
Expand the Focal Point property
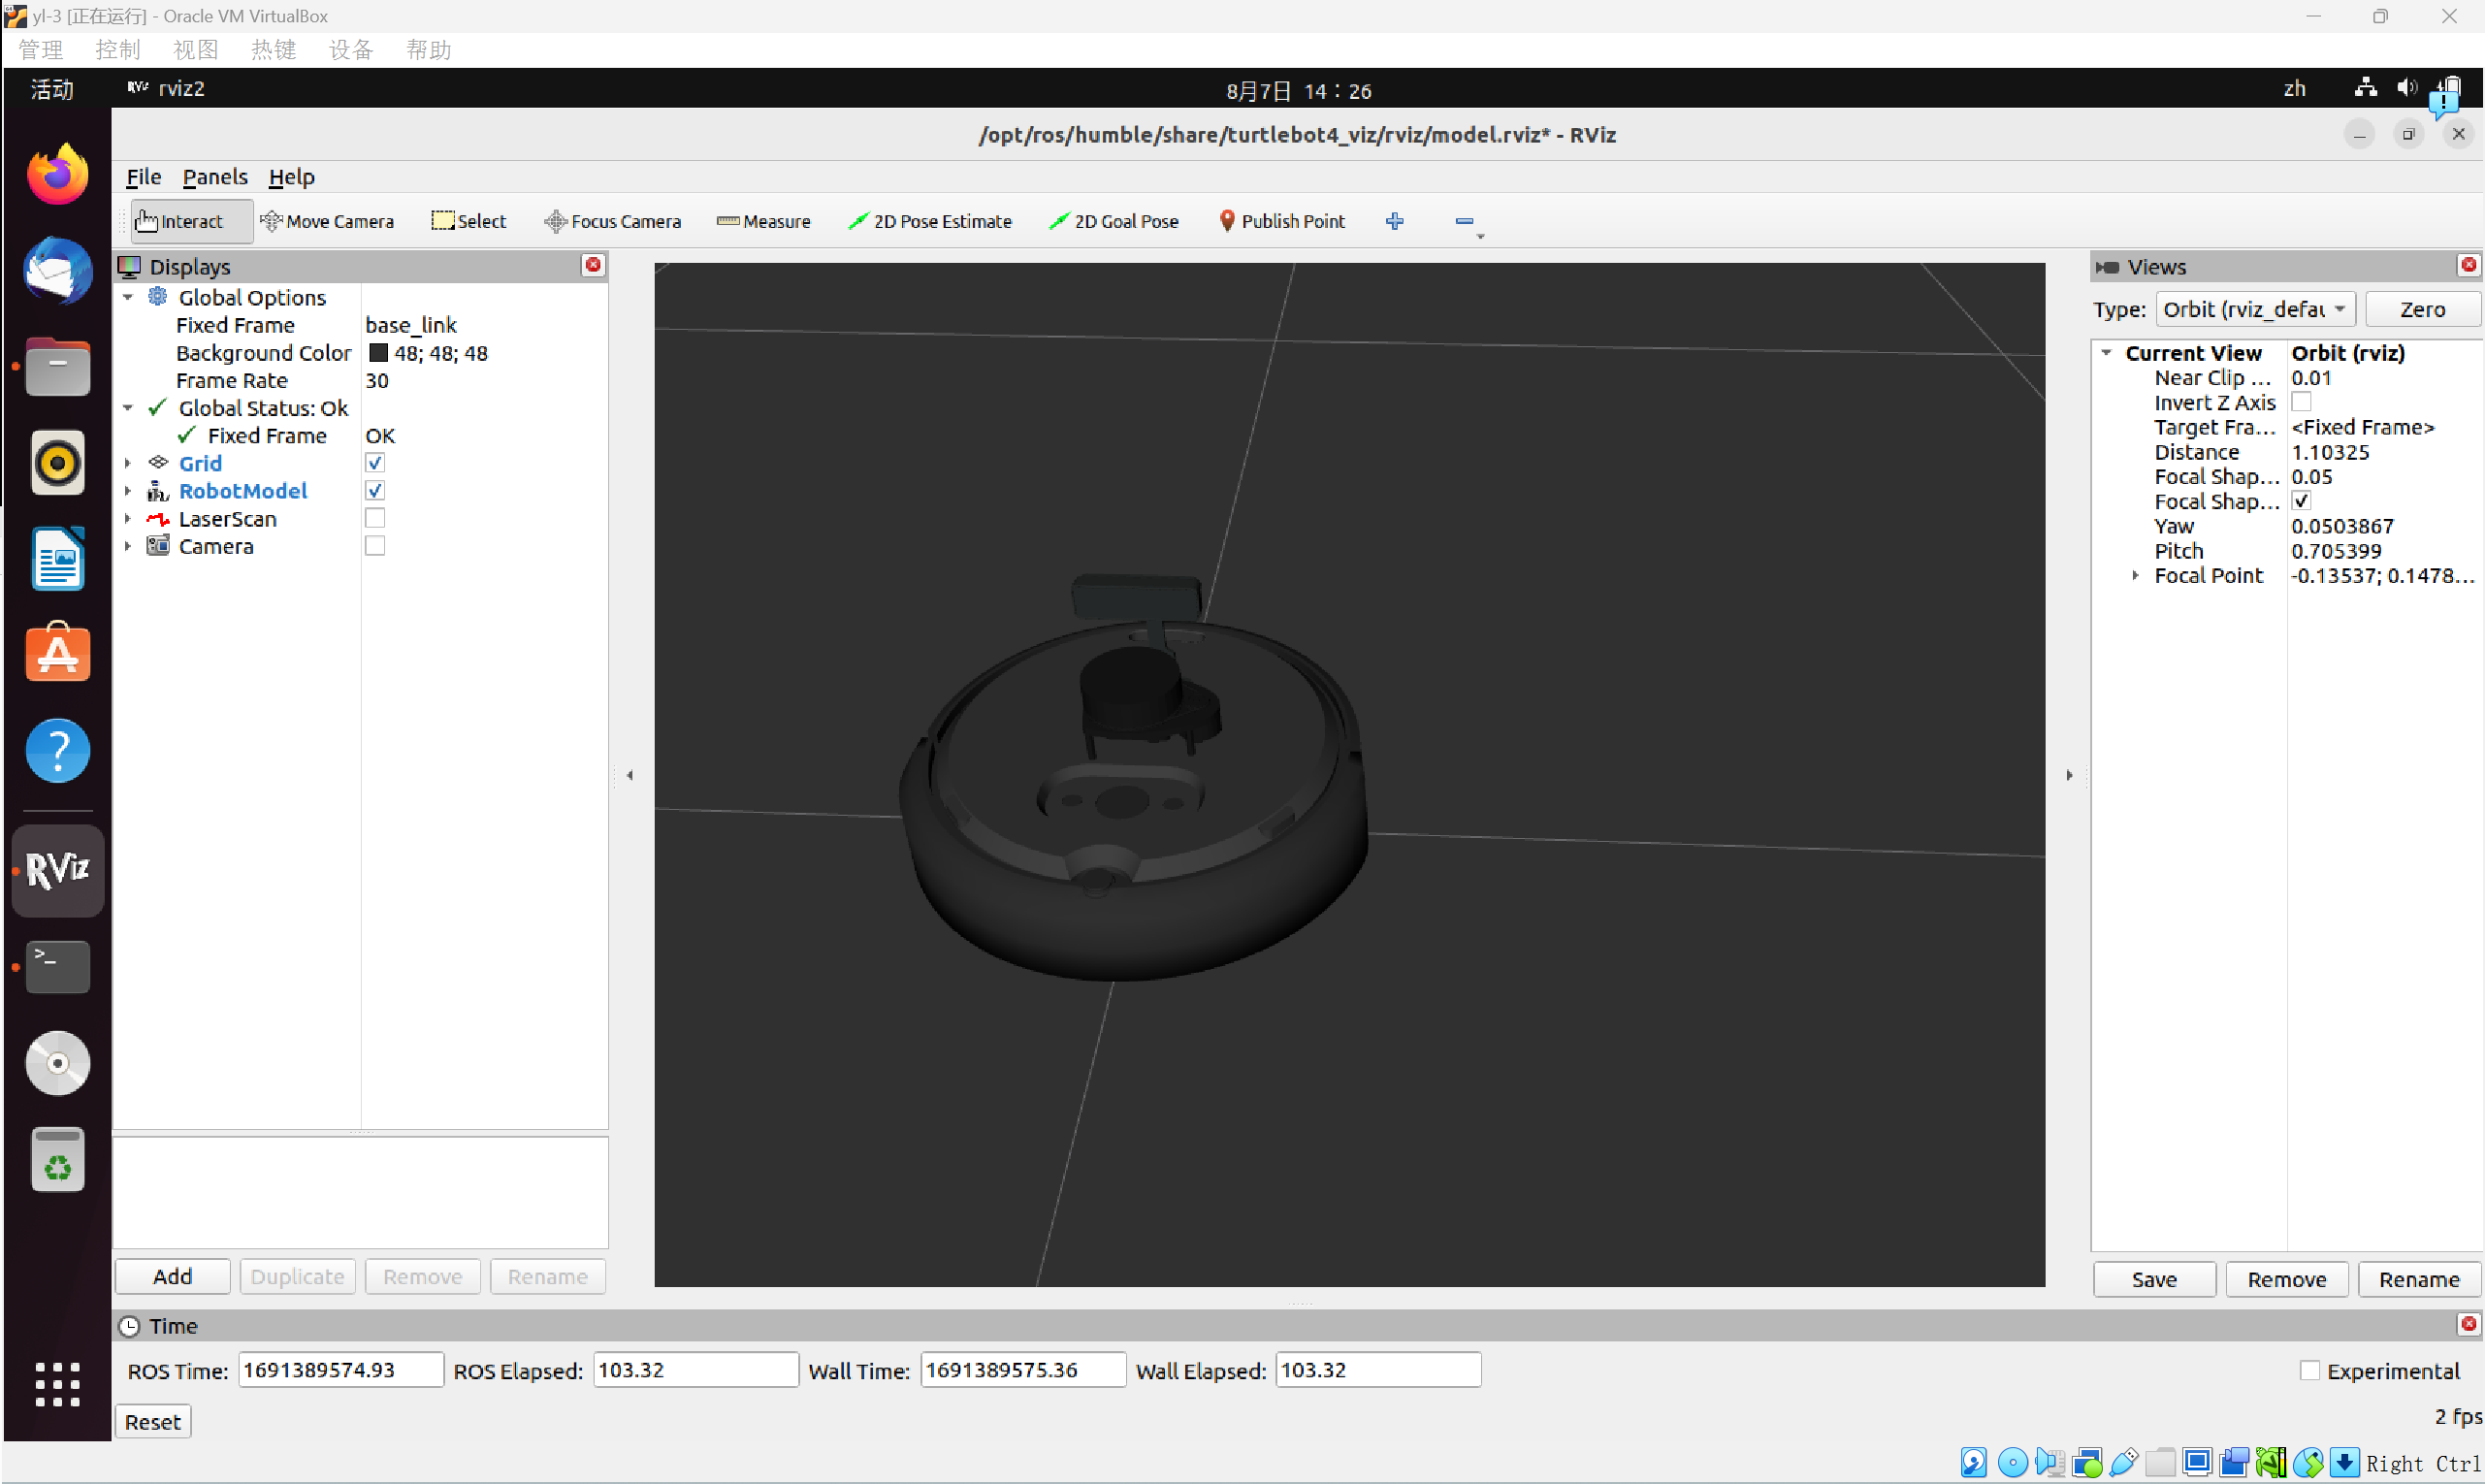click(x=2135, y=575)
